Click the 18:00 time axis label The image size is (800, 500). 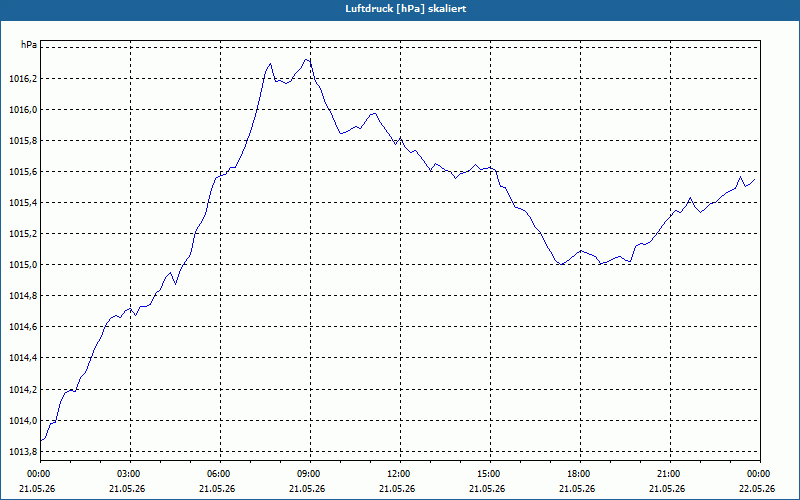tap(580, 474)
